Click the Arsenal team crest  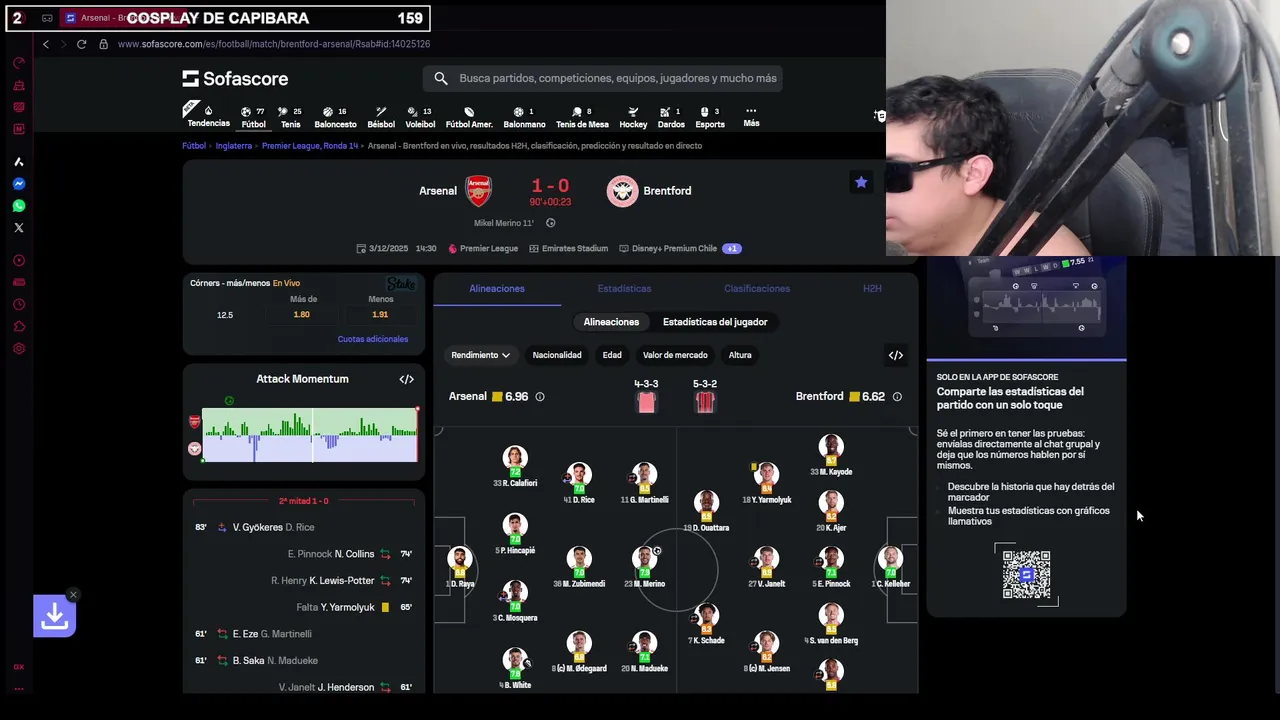[x=479, y=190]
